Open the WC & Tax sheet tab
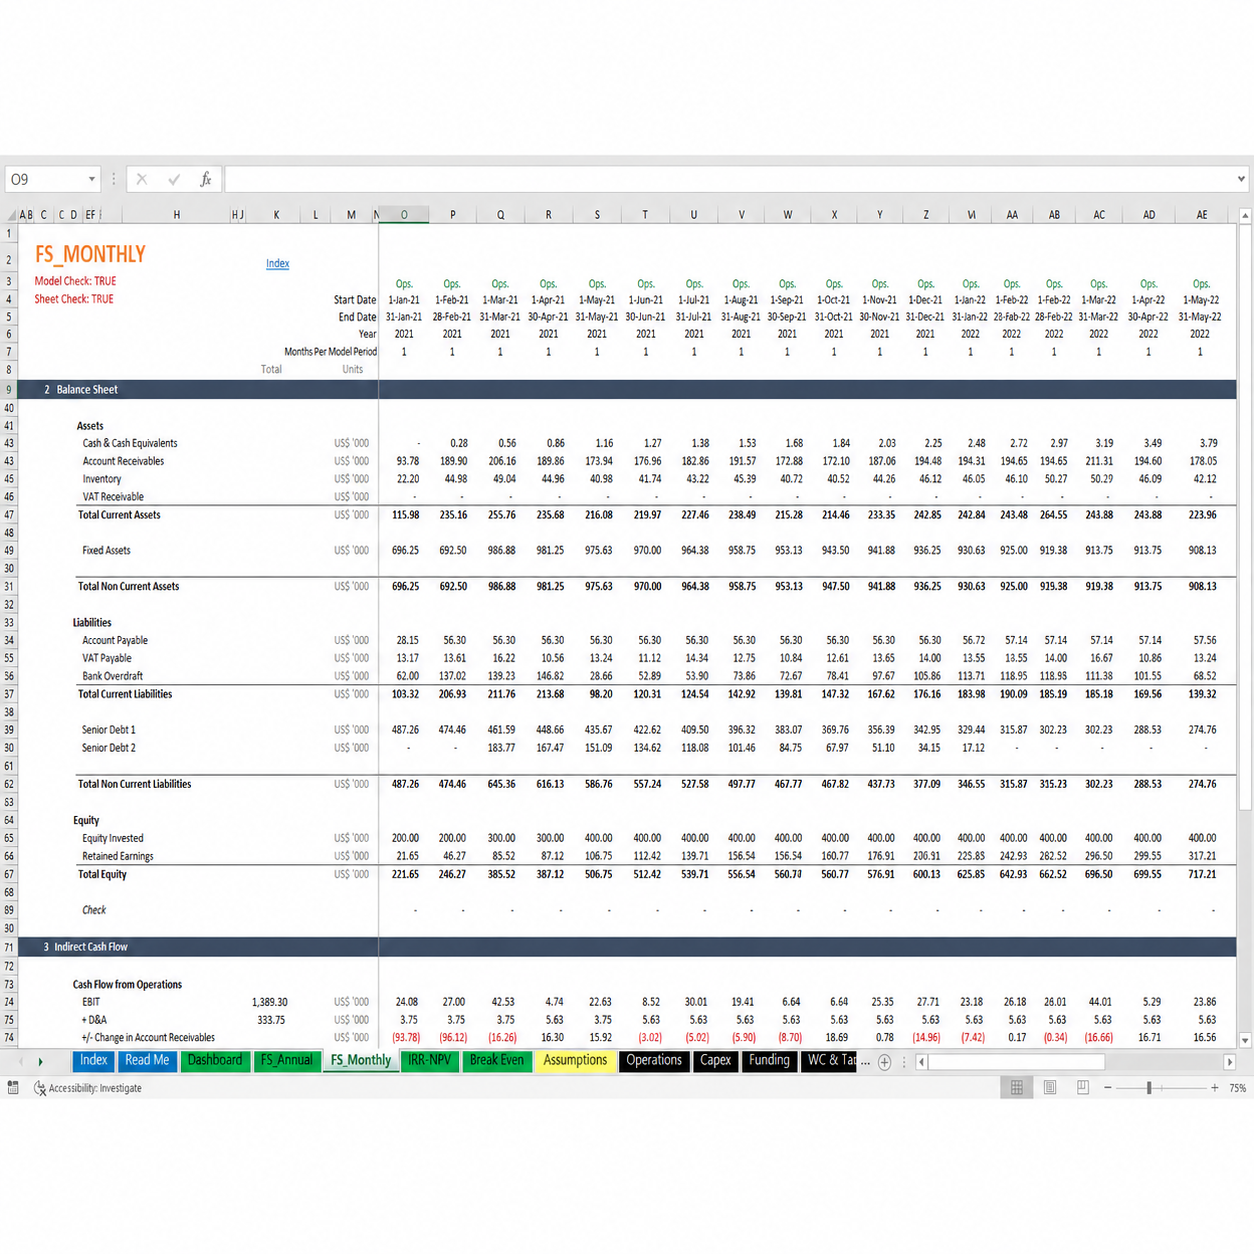 click(x=829, y=1061)
